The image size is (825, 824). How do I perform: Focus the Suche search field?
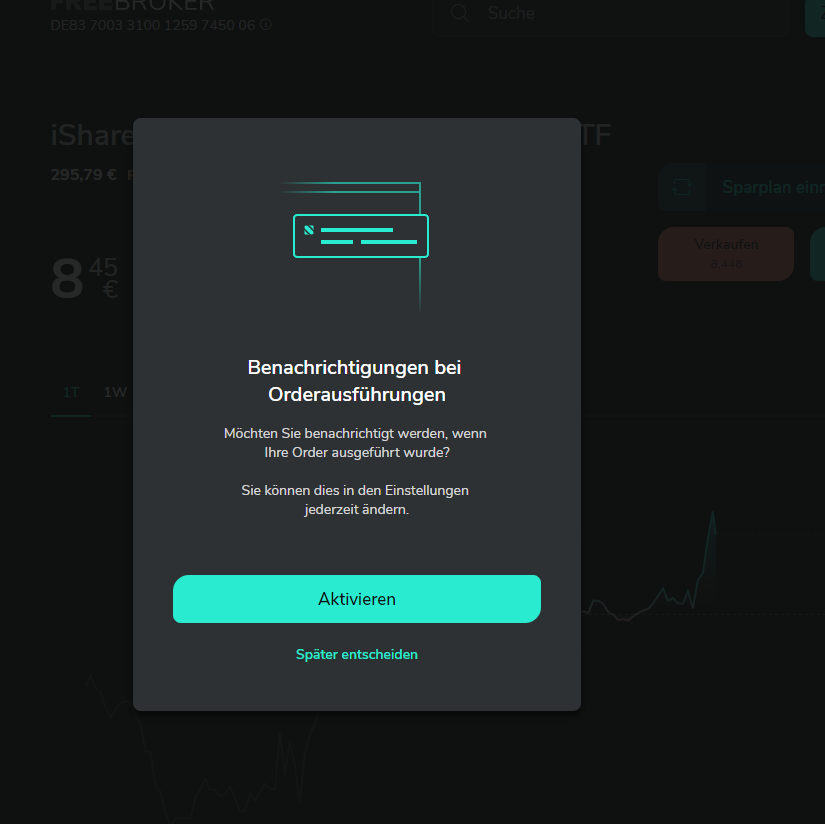click(610, 15)
